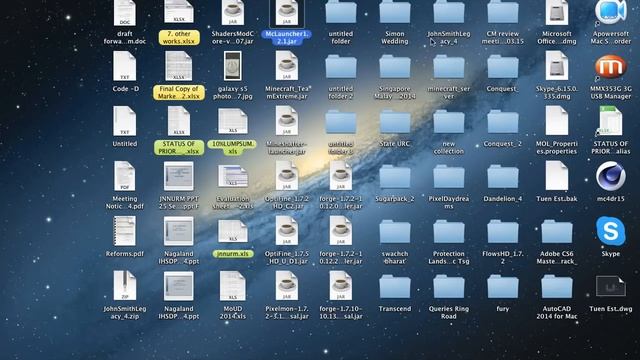The height and width of the screenshot is (360, 640).
Task: Select the minecraft_server folder
Action: pyautogui.click(x=449, y=67)
